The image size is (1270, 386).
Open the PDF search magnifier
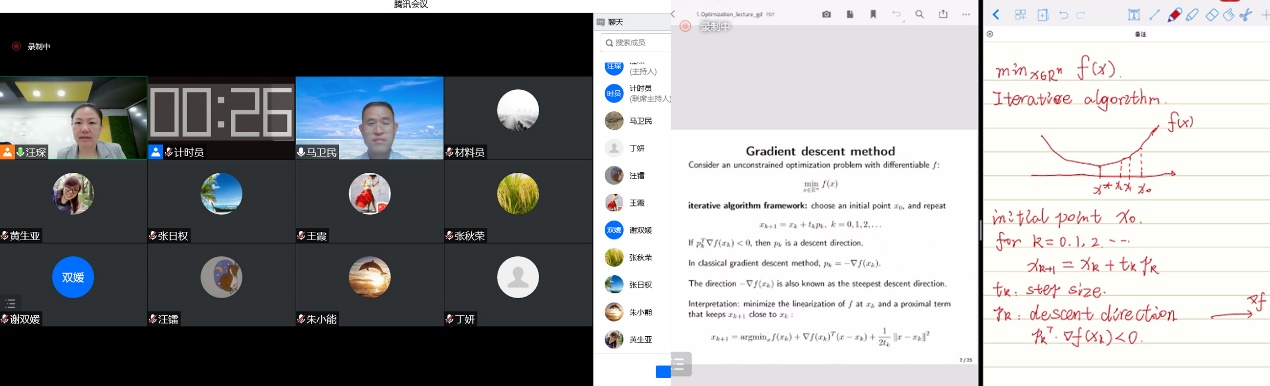click(919, 14)
